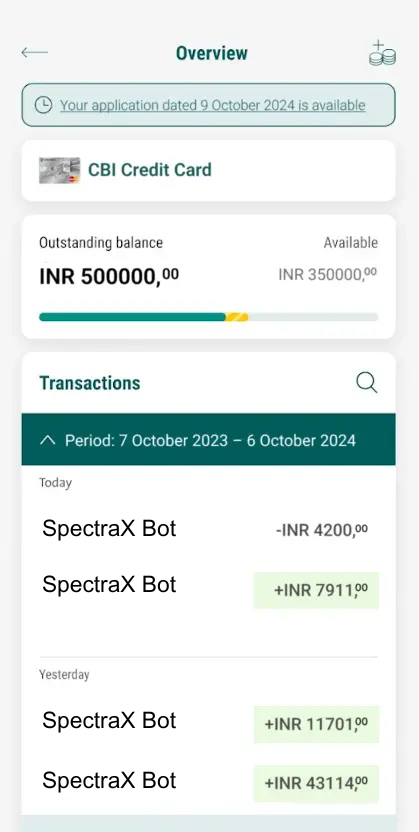This screenshot has height=832, width=419.
Task: Open the +INR 11701 transaction from yesterday
Action: point(208,724)
